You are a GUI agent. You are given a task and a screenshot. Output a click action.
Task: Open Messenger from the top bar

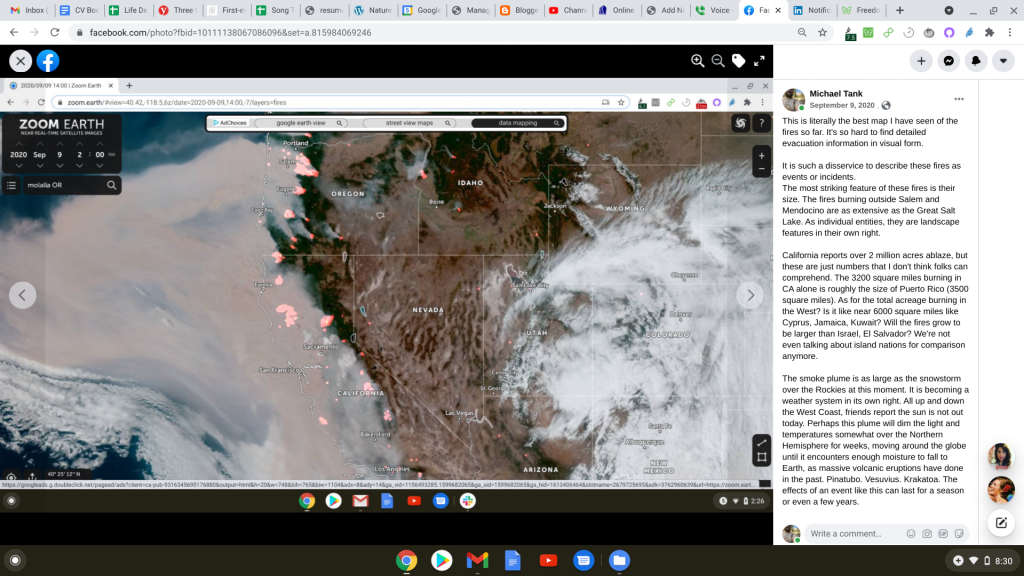(948, 61)
